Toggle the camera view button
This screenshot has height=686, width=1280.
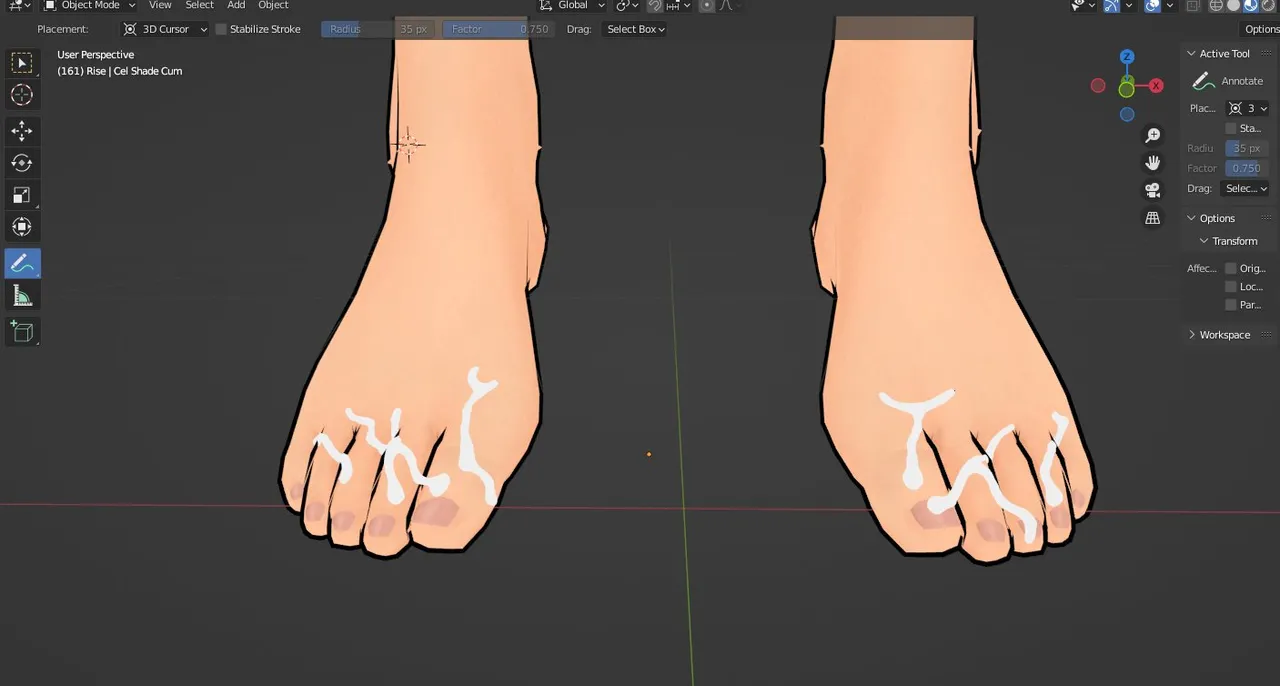pos(1153,190)
